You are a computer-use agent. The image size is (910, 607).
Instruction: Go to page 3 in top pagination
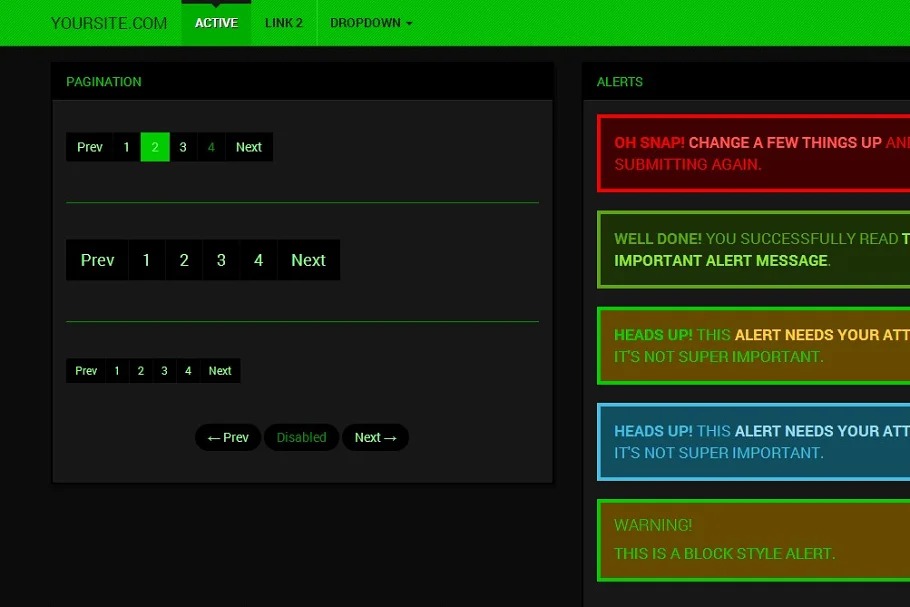click(x=183, y=147)
